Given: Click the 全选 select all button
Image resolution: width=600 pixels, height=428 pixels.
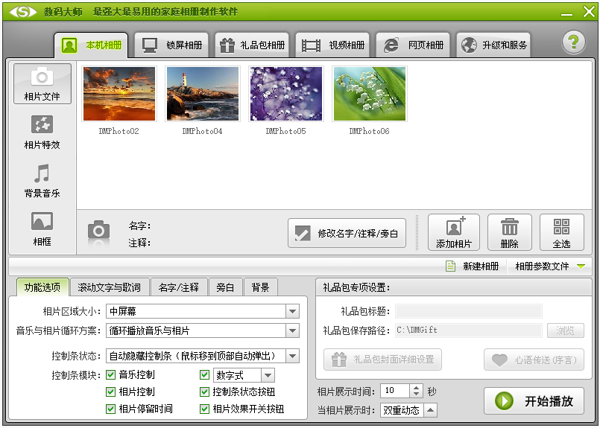Looking at the screenshot, I should (x=561, y=233).
